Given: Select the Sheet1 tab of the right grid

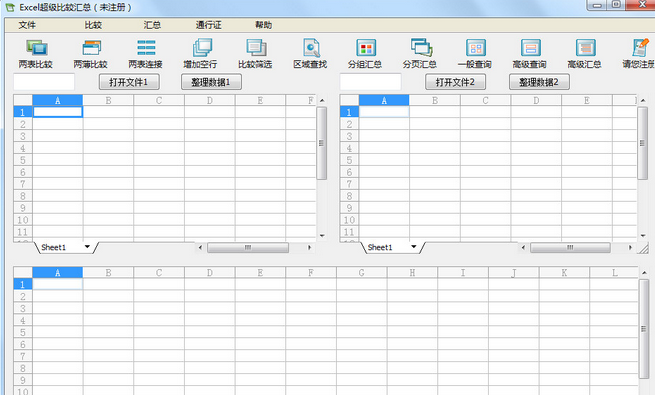Looking at the screenshot, I should click(380, 247).
